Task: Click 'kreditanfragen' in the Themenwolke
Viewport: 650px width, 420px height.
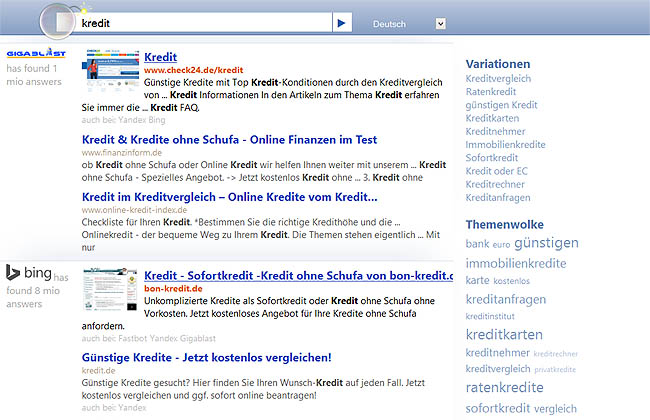Action: pos(506,299)
